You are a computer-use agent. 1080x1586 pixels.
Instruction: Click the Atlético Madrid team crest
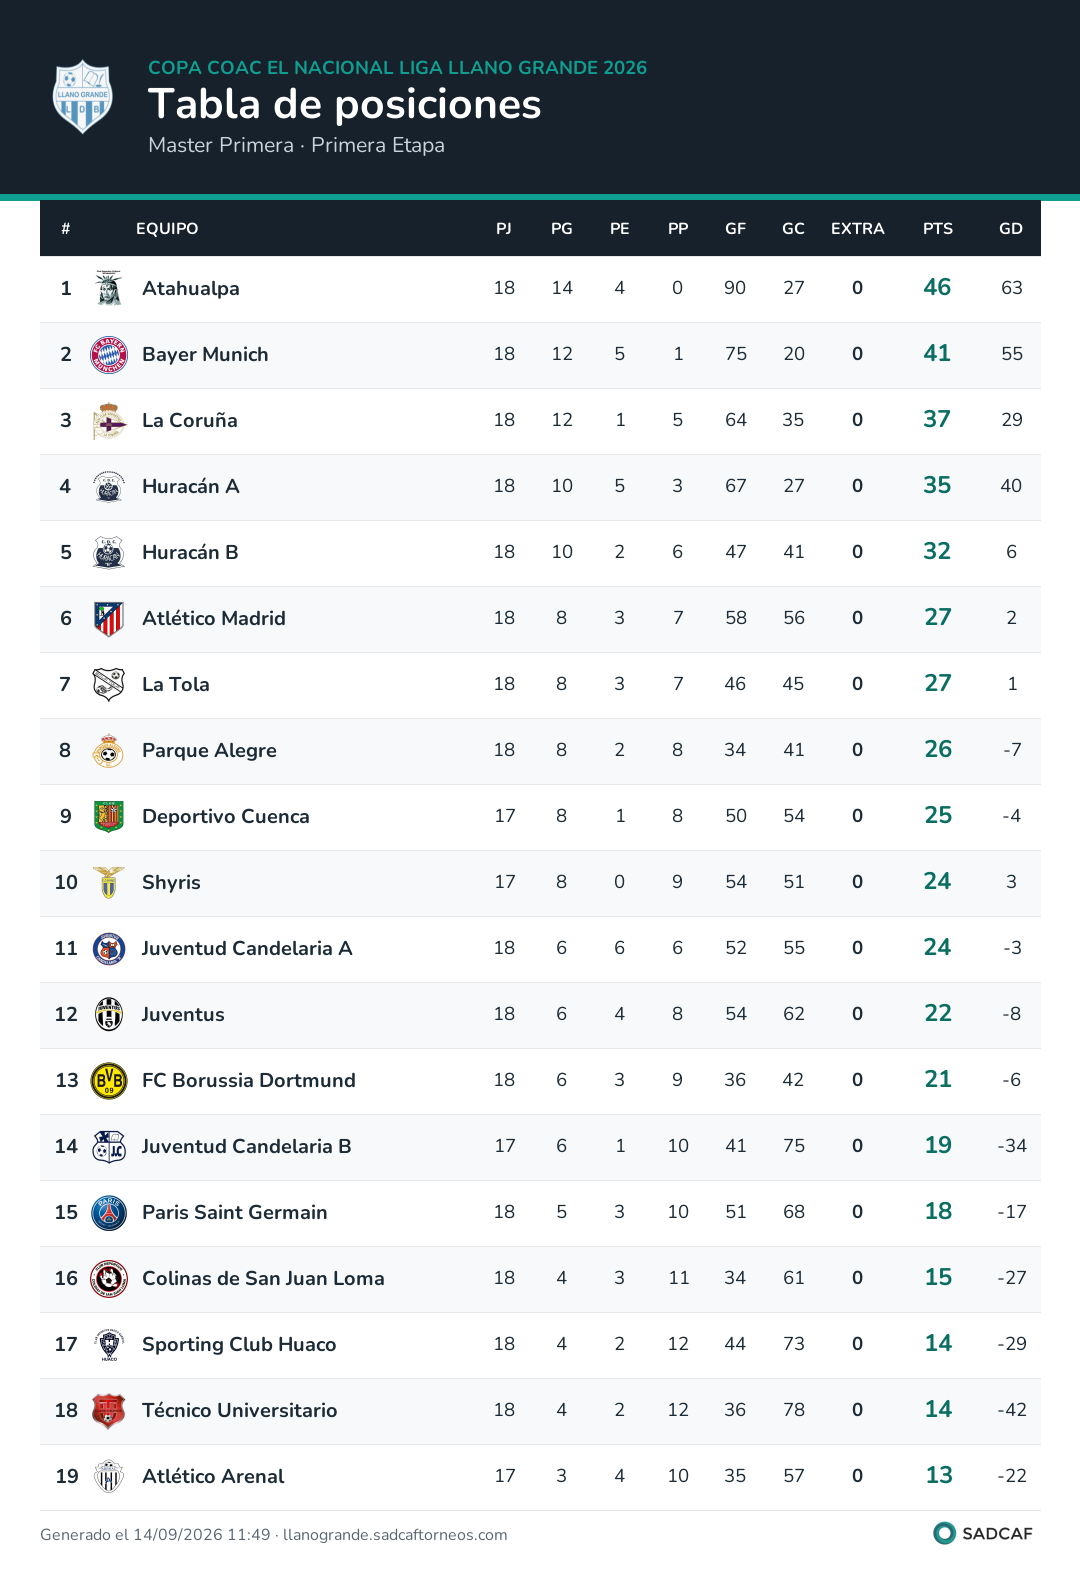point(109,619)
